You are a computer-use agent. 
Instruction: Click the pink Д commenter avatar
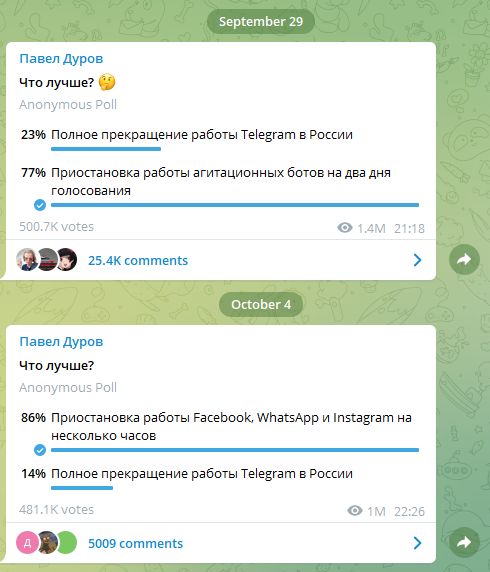[x=27, y=543]
